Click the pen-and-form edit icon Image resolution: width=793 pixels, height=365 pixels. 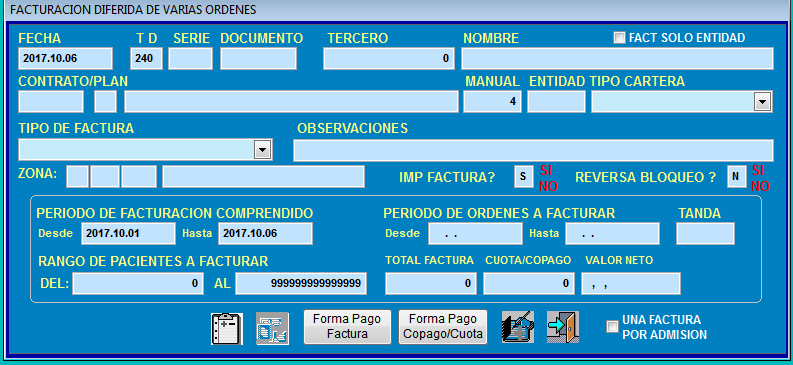[517, 327]
